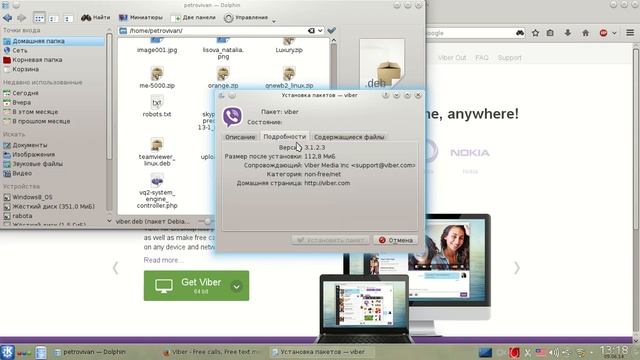Open Найти search in Dolphin
The width and height of the screenshot is (640, 360).
(96, 18)
